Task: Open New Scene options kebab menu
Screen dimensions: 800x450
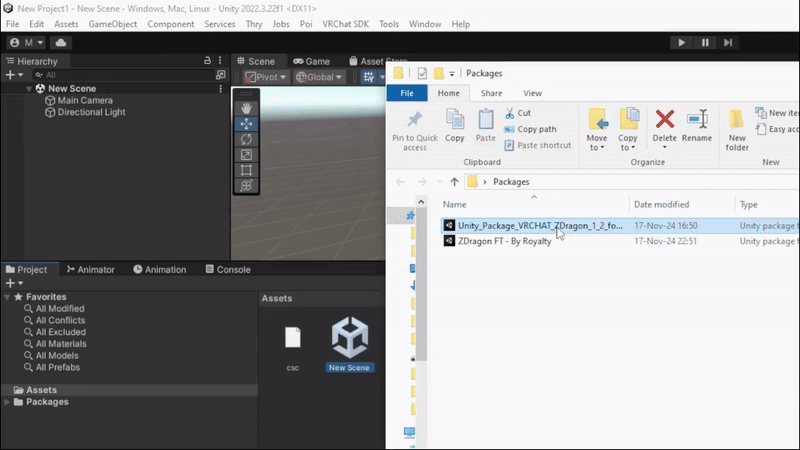Action: [220, 89]
